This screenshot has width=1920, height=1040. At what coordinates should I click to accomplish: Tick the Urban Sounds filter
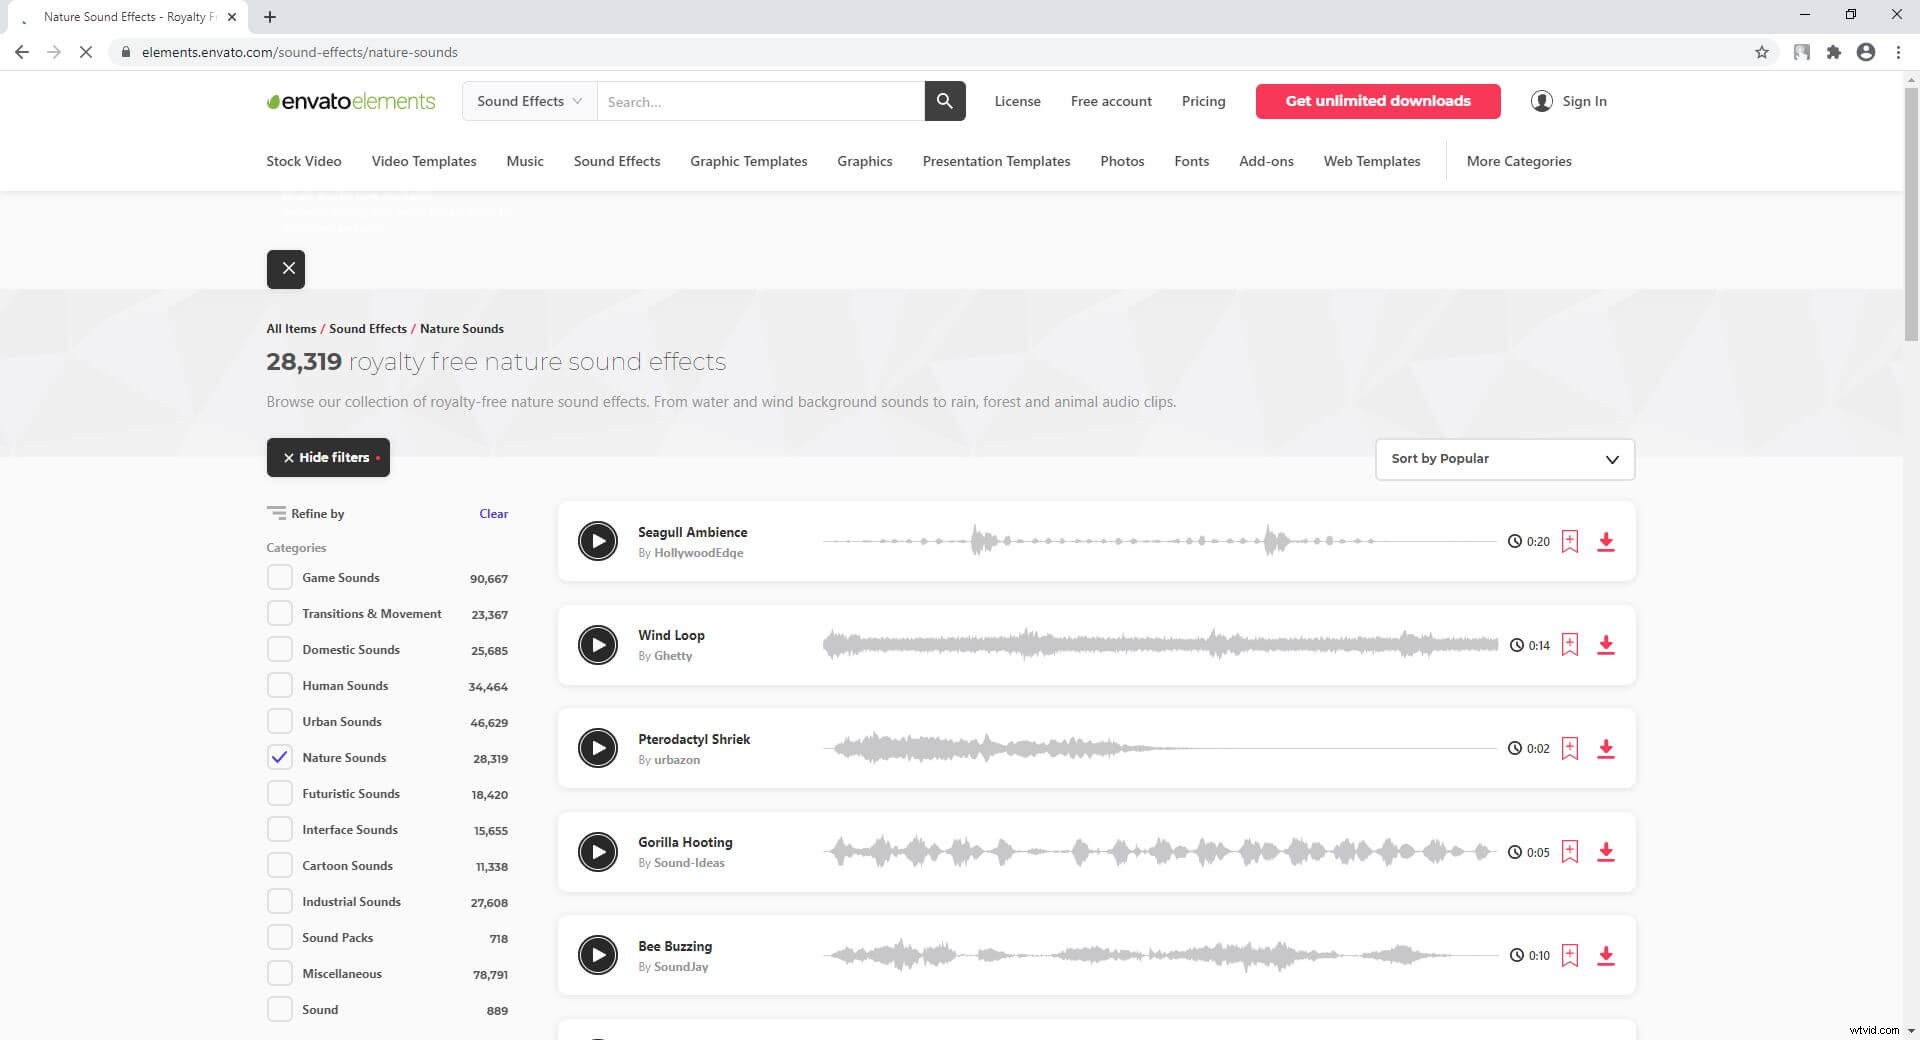(280, 721)
